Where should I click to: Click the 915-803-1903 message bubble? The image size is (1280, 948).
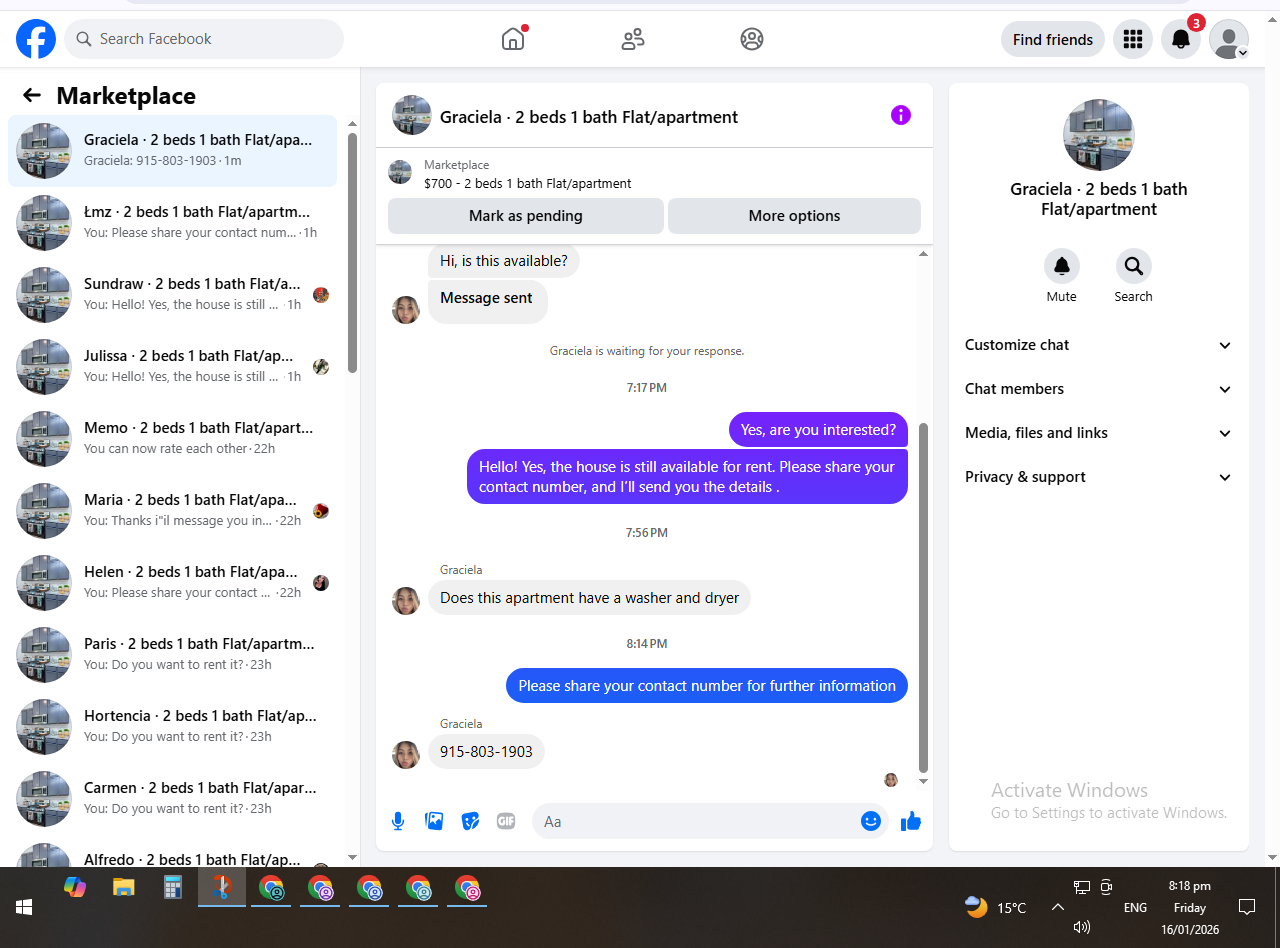[x=486, y=752]
